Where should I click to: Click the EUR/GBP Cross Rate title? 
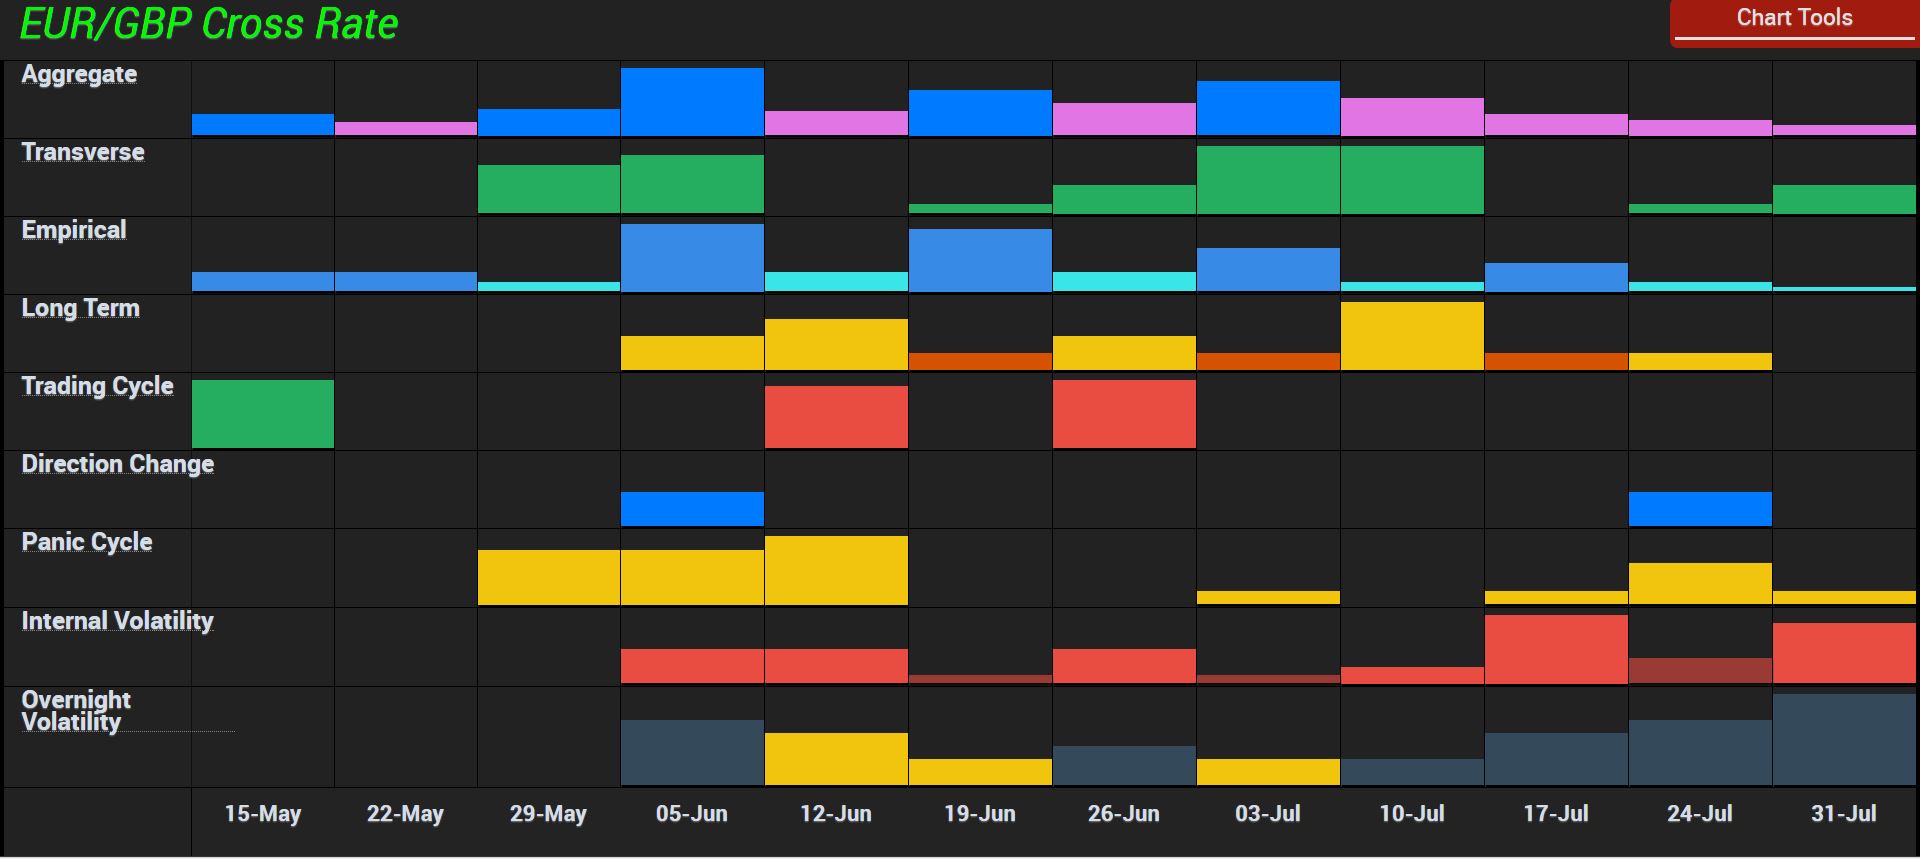(x=209, y=24)
